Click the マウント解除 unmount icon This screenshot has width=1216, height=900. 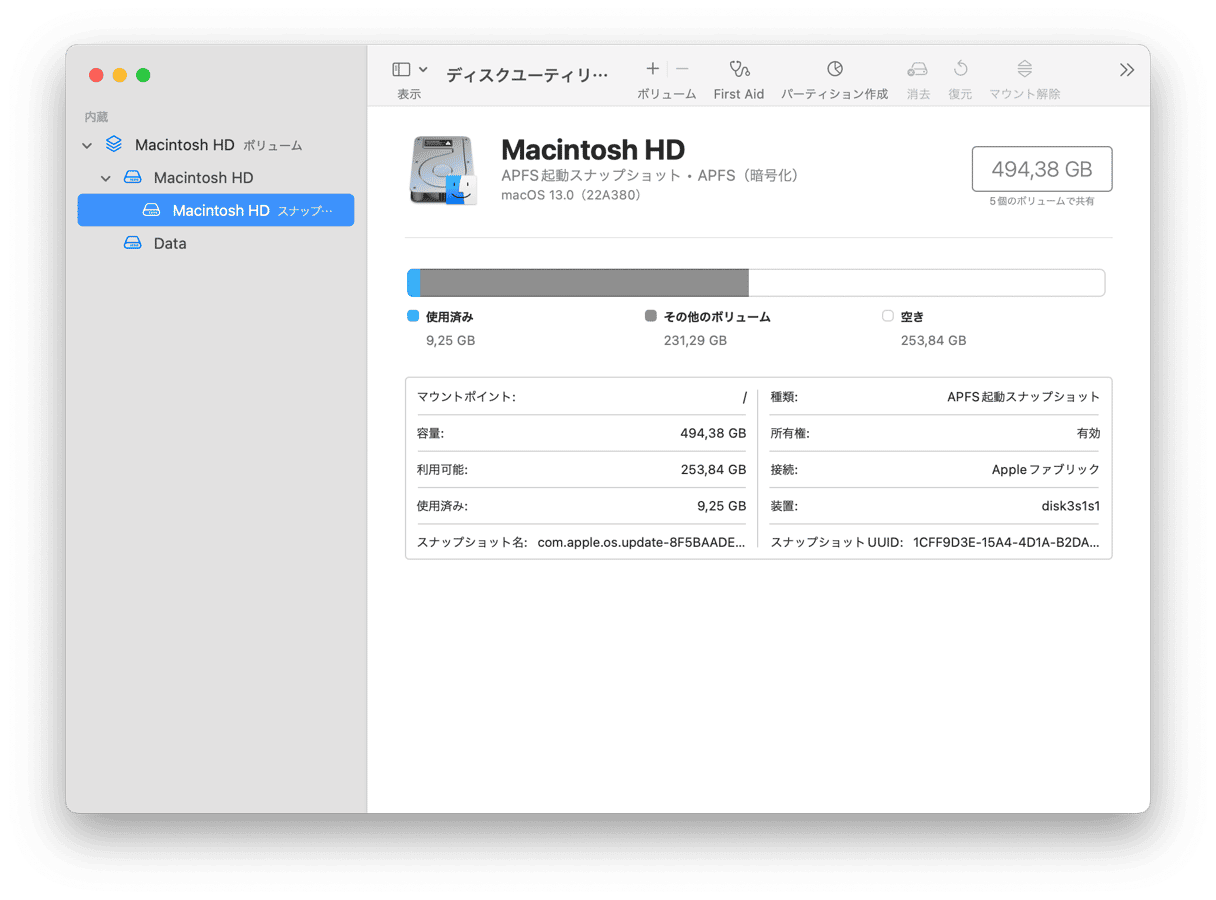[x=1023, y=69]
